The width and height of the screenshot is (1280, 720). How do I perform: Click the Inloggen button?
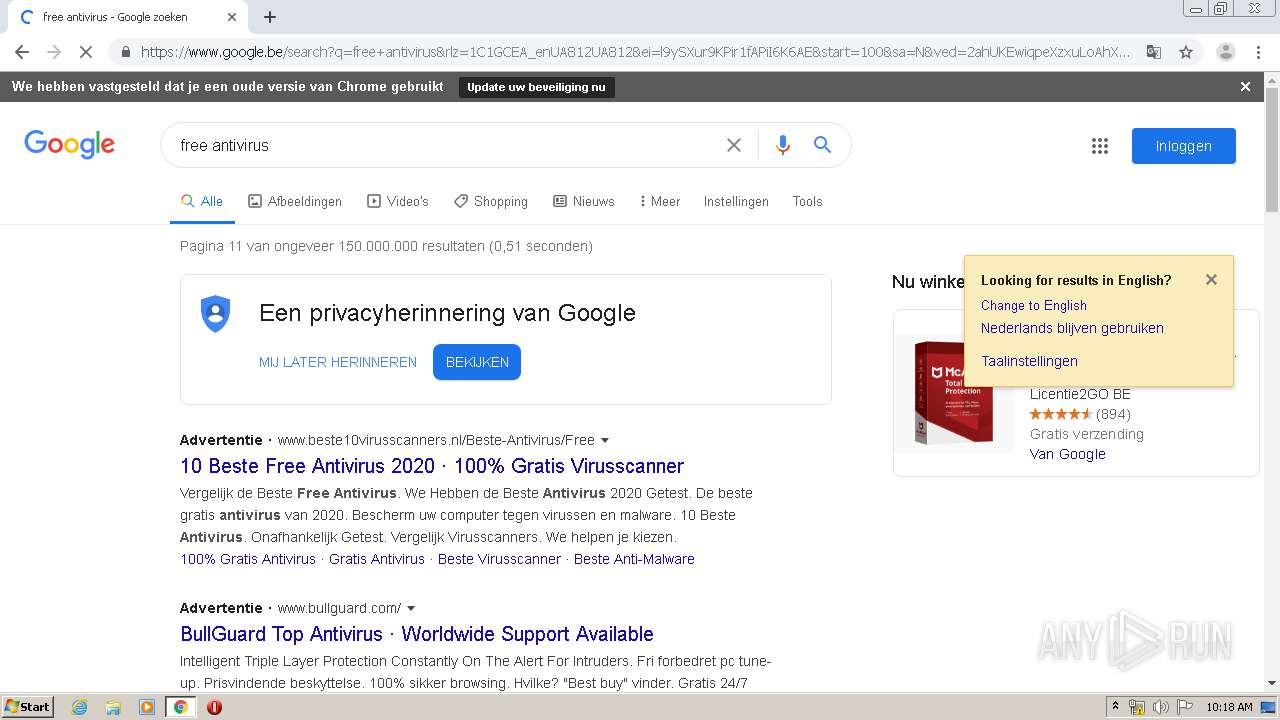[1184, 146]
